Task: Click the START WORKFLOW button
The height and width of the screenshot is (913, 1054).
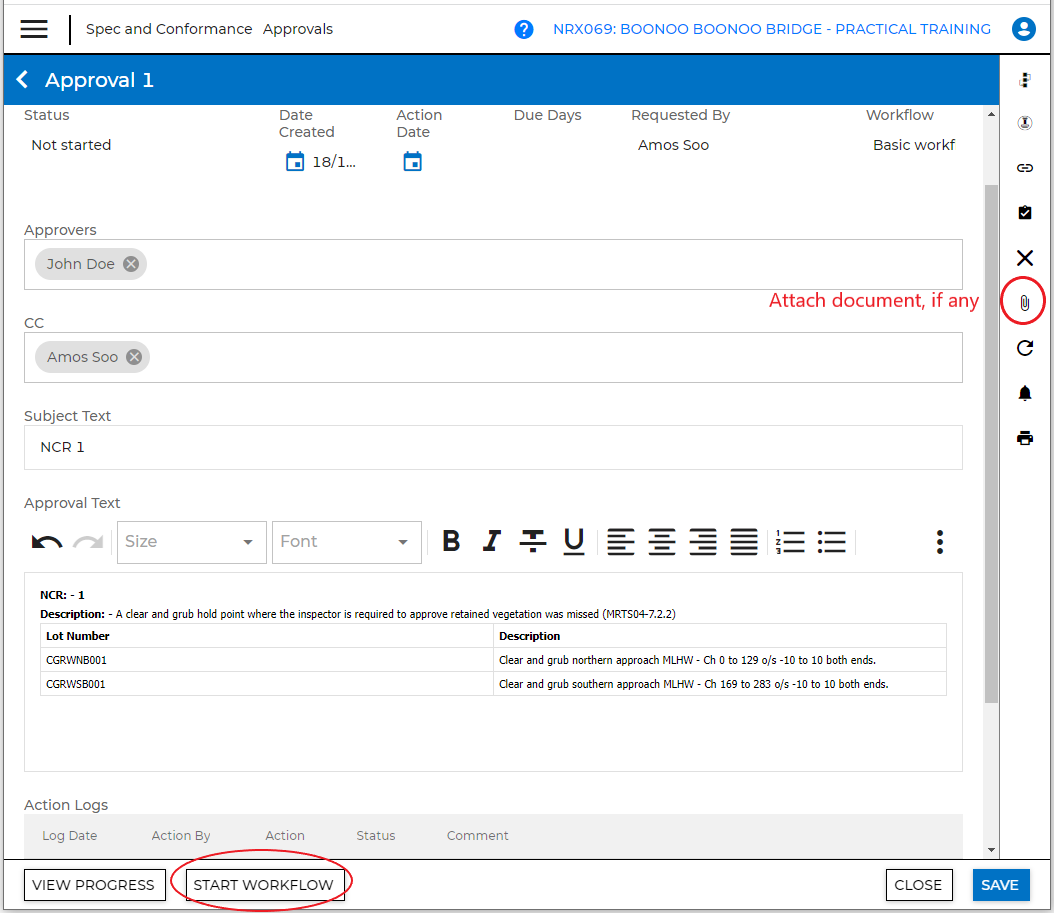Action: [x=265, y=885]
